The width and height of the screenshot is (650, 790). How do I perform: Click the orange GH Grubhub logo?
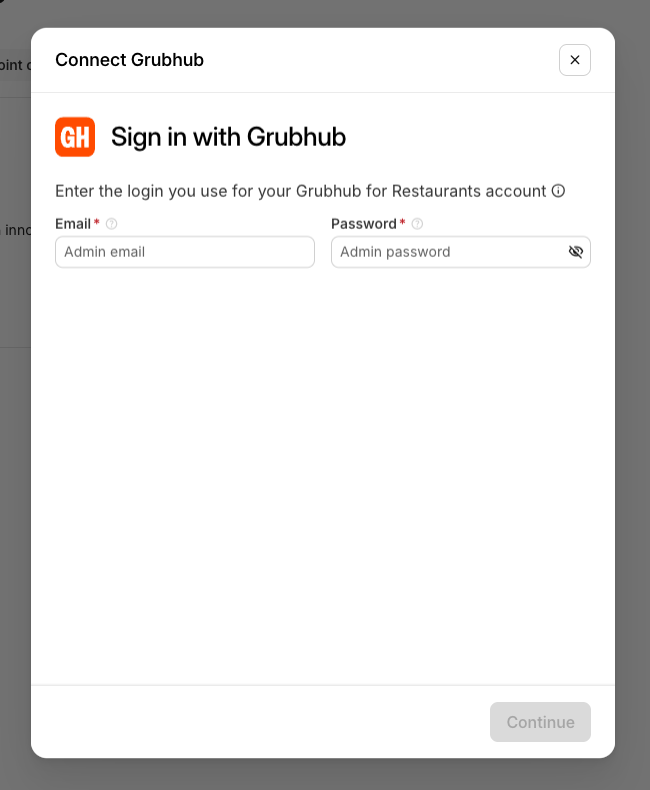[75, 137]
